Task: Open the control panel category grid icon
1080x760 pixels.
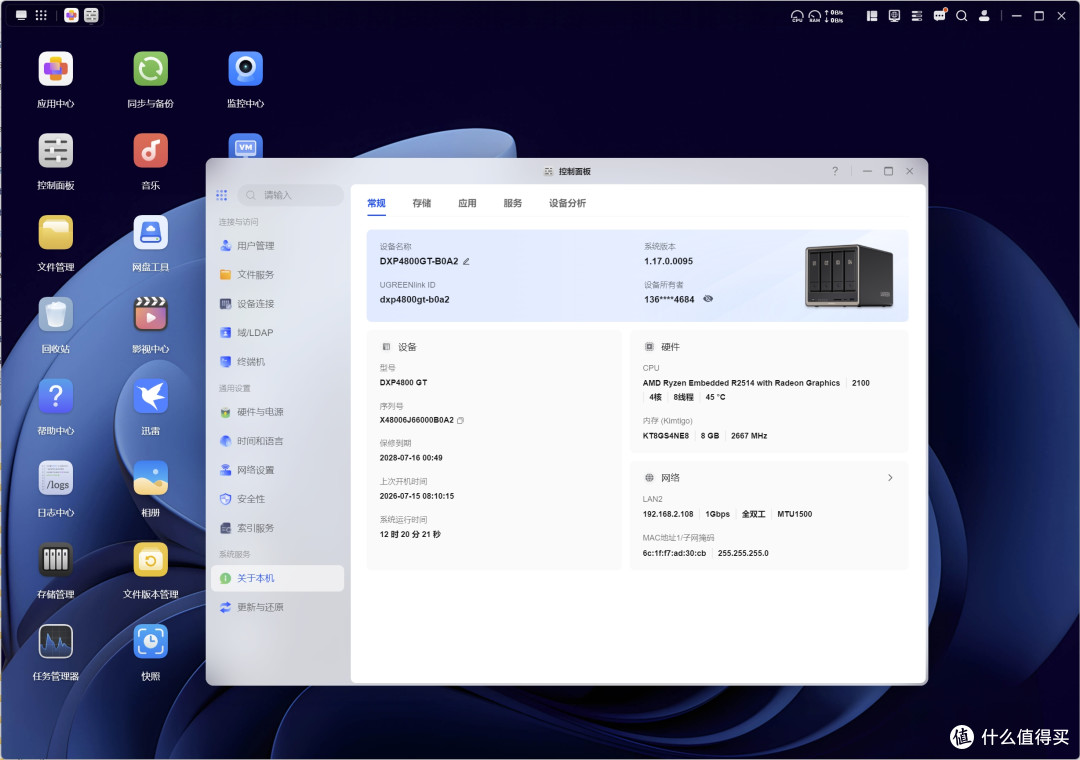Action: (x=221, y=195)
